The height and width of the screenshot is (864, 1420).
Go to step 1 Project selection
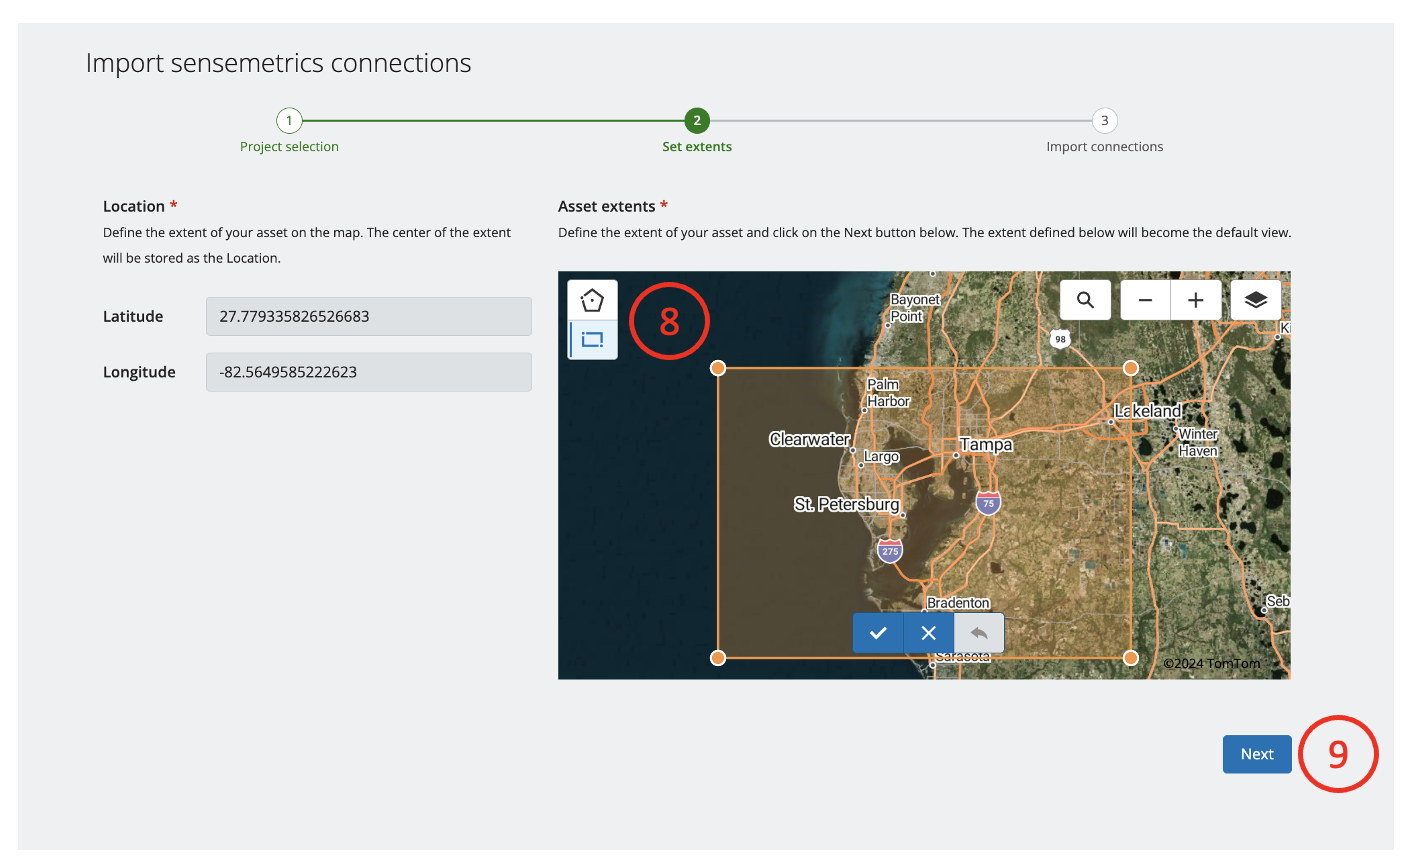click(x=289, y=121)
